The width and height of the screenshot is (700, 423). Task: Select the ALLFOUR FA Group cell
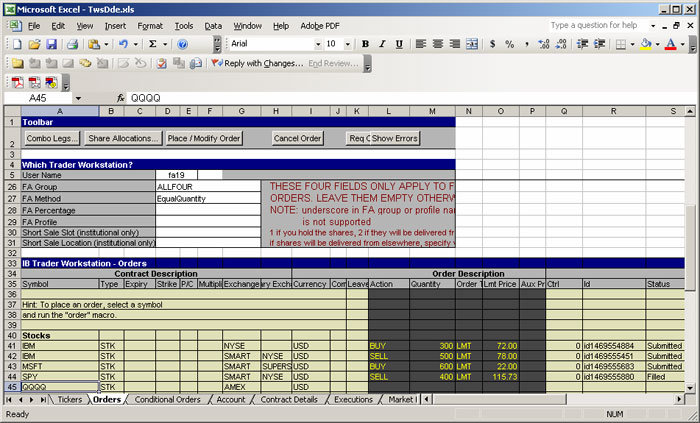(x=208, y=187)
